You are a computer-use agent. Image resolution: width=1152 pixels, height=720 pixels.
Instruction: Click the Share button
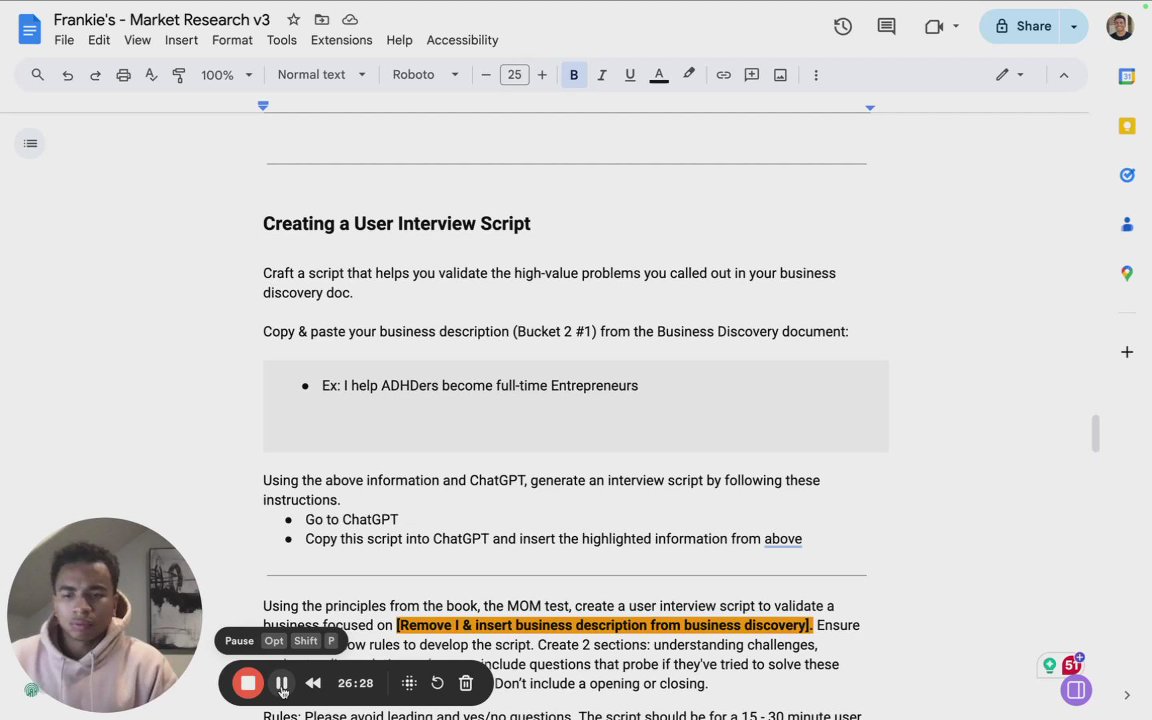pyautogui.click(x=1023, y=26)
